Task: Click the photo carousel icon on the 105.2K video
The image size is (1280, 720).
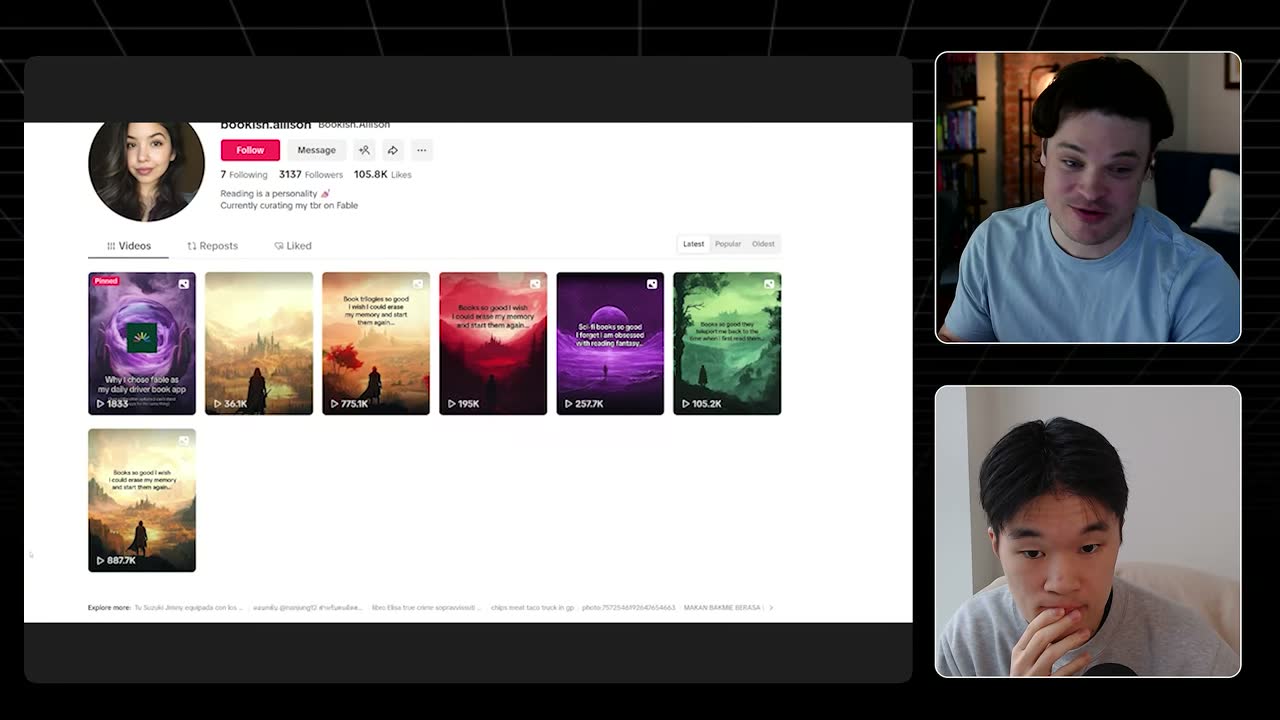Action: (769, 284)
